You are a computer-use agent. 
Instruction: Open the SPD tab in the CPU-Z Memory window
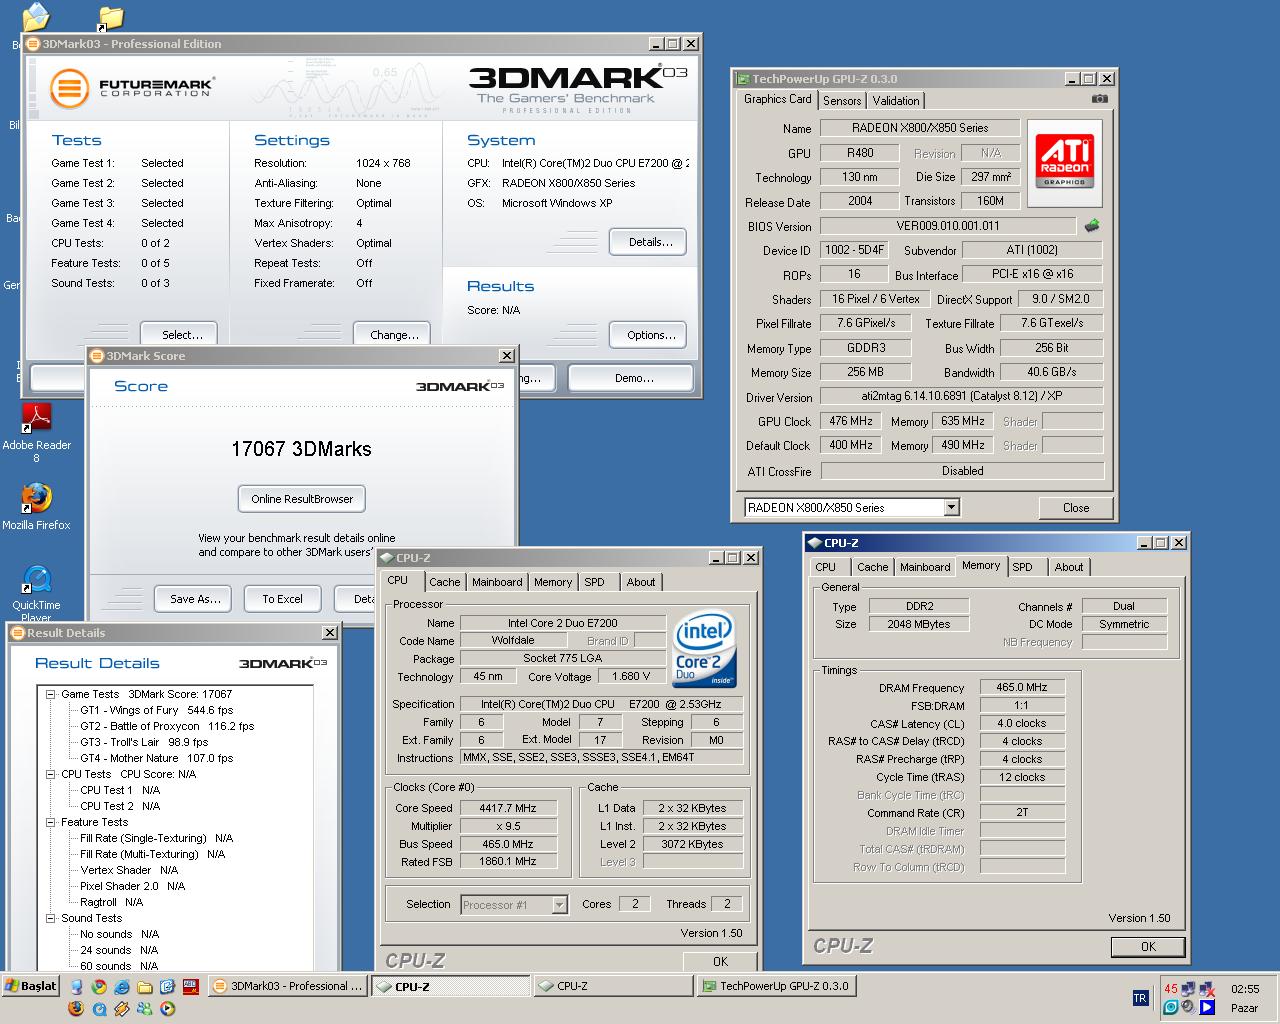1022,567
